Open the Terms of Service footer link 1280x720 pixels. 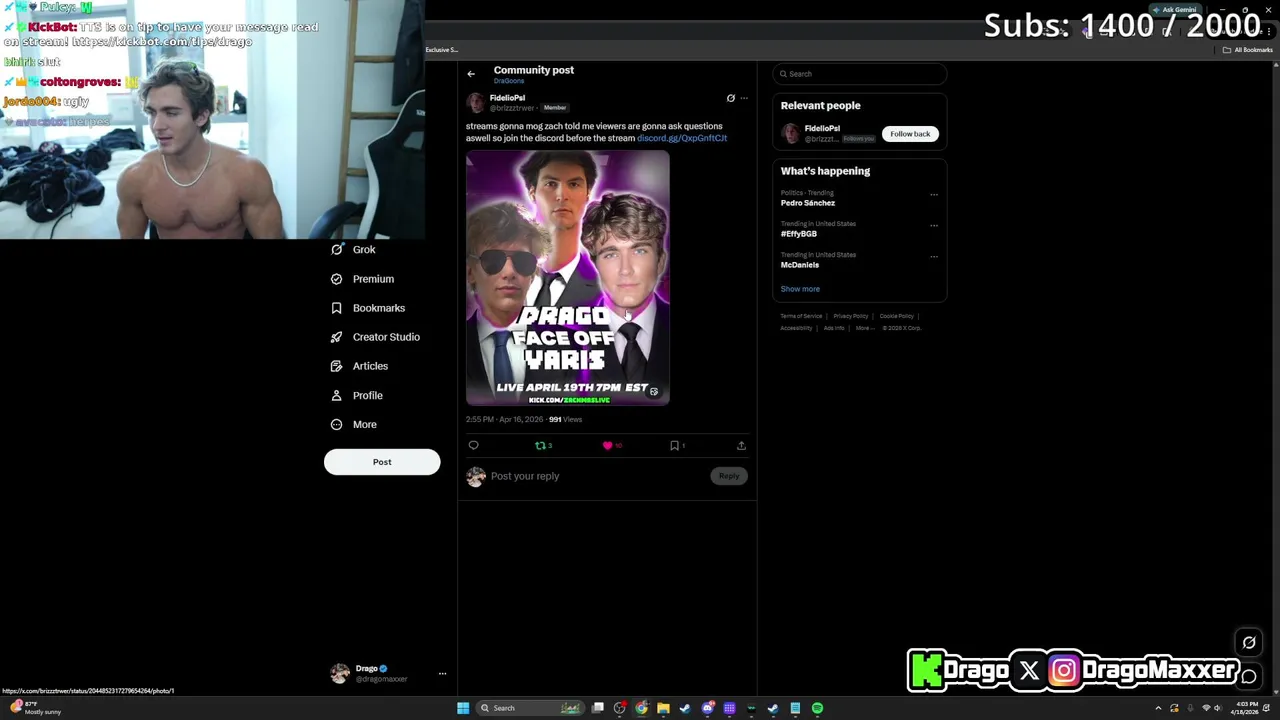[x=801, y=316]
